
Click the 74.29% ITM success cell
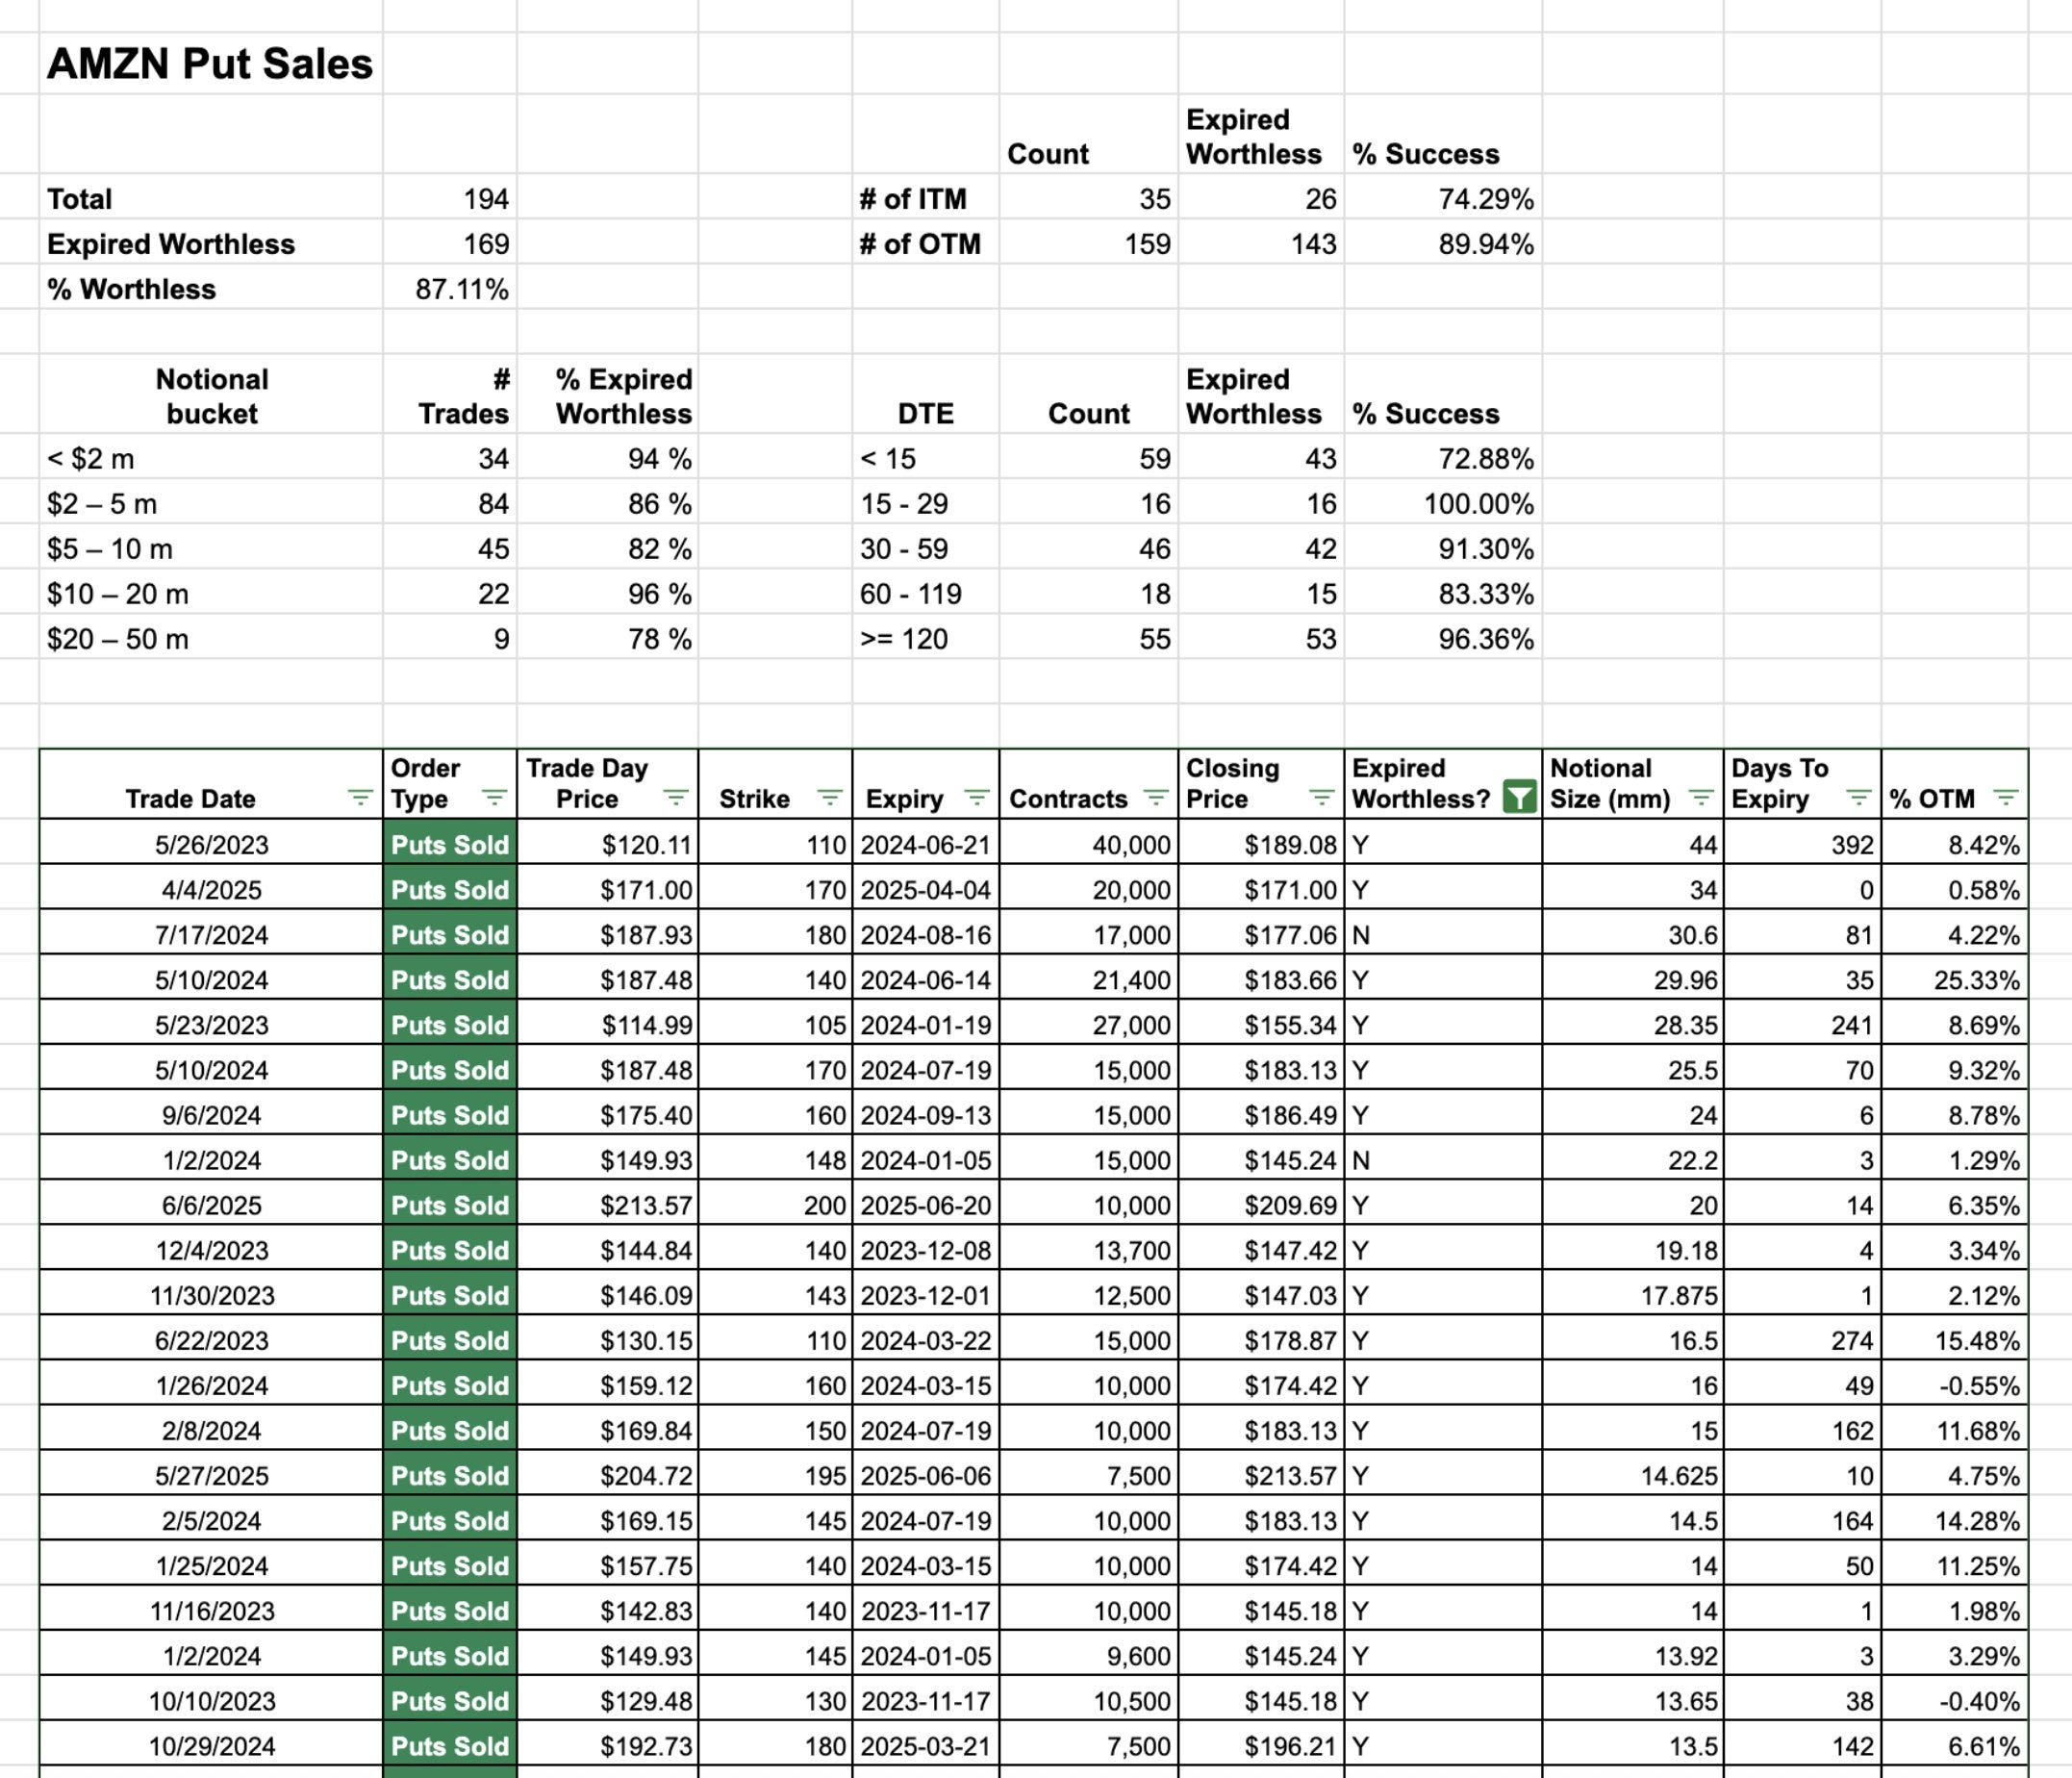coord(1442,199)
